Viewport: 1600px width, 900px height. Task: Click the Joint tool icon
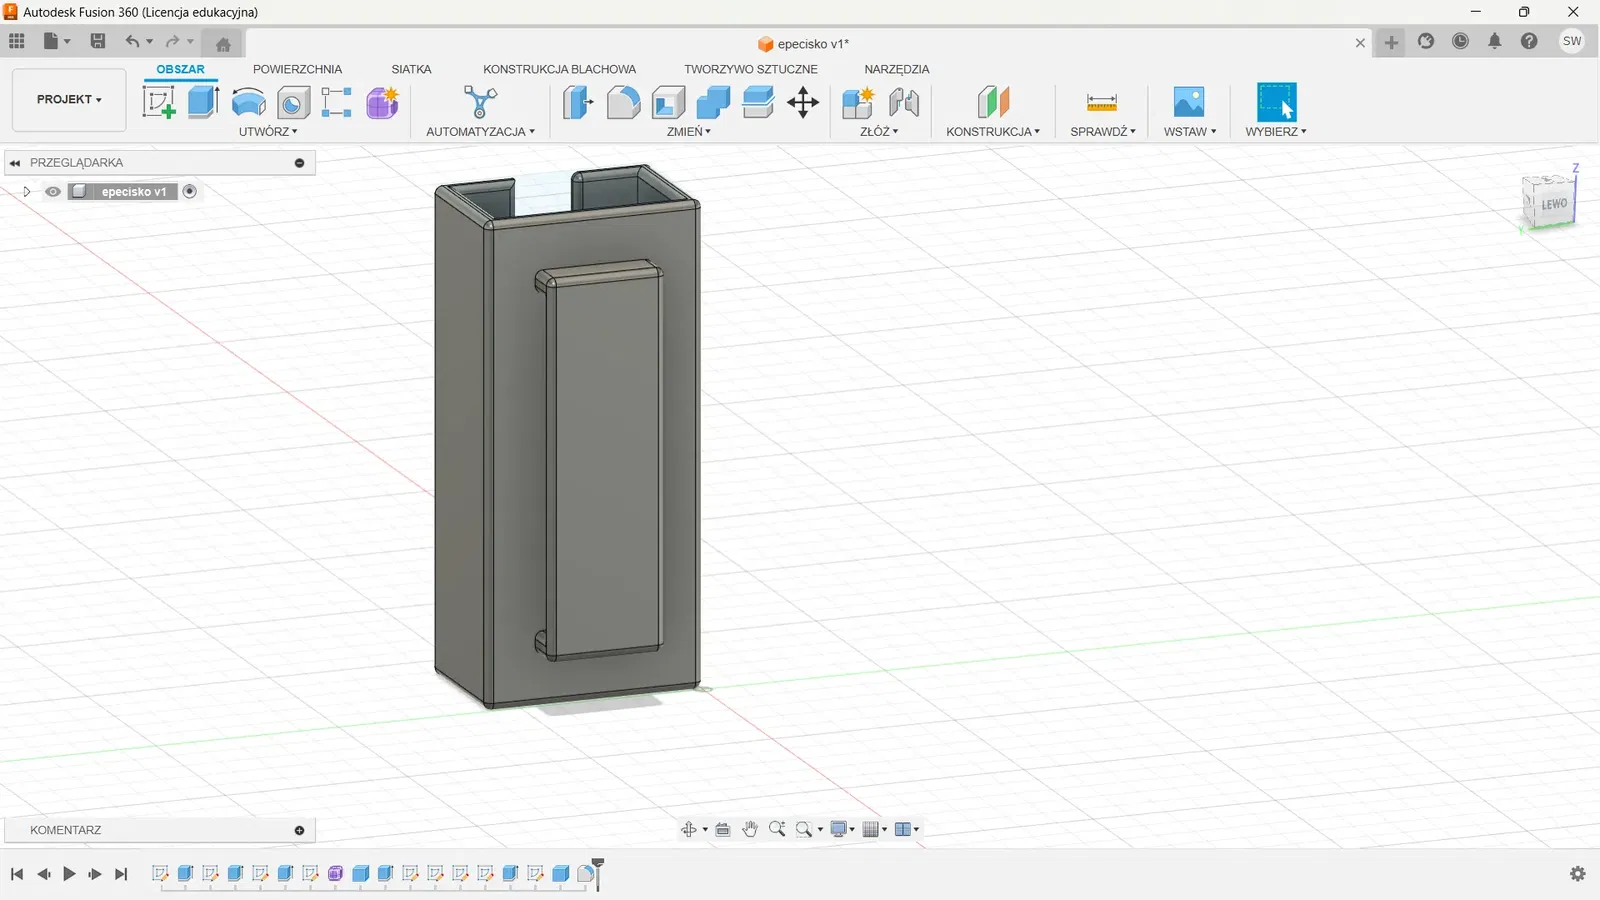[903, 102]
